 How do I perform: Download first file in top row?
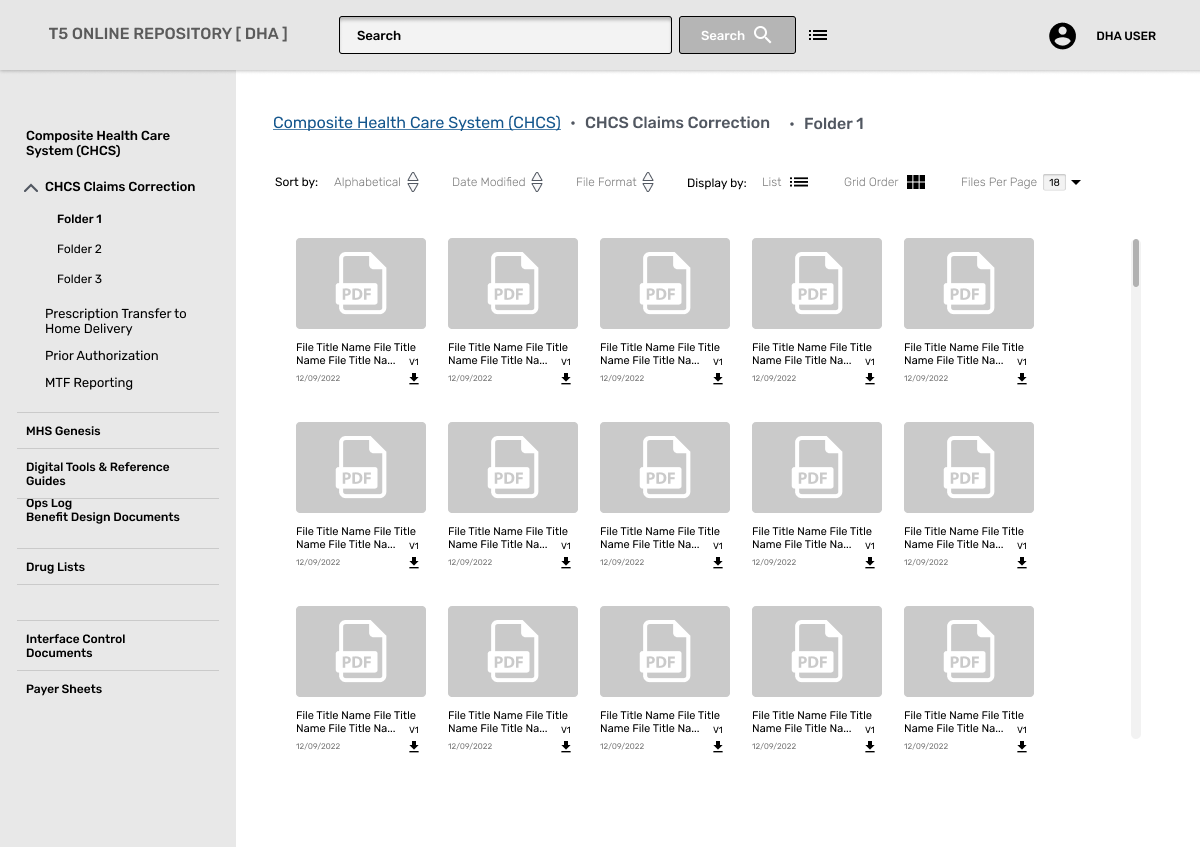click(414, 379)
